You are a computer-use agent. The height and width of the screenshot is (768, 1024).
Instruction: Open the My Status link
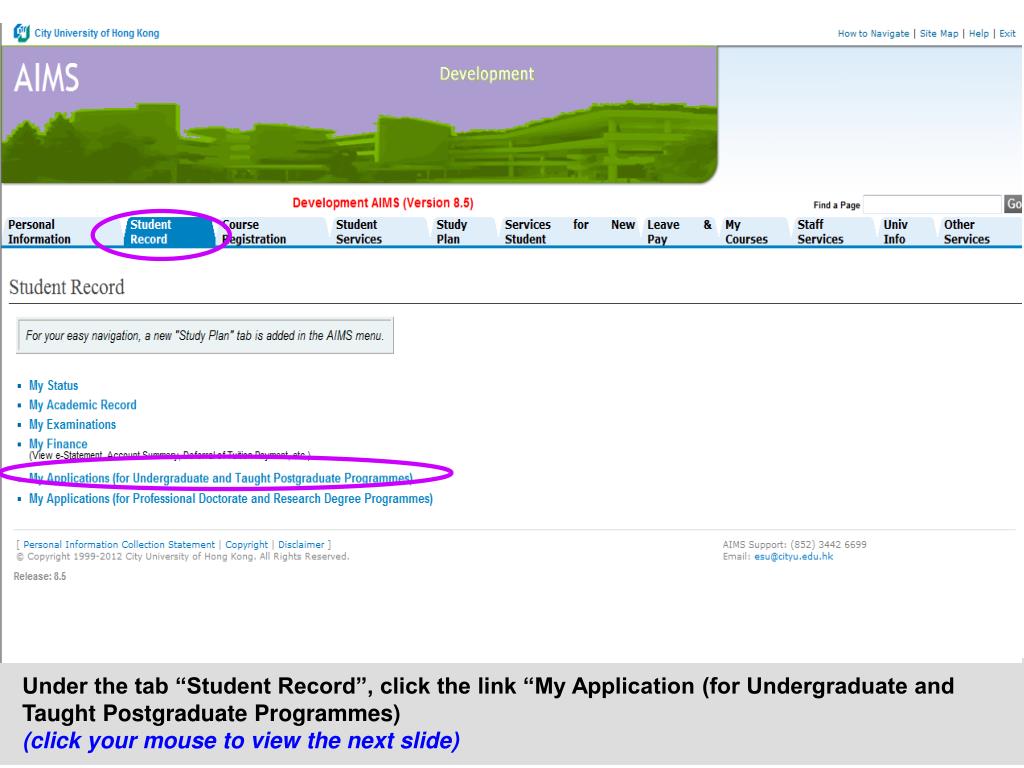pos(54,385)
